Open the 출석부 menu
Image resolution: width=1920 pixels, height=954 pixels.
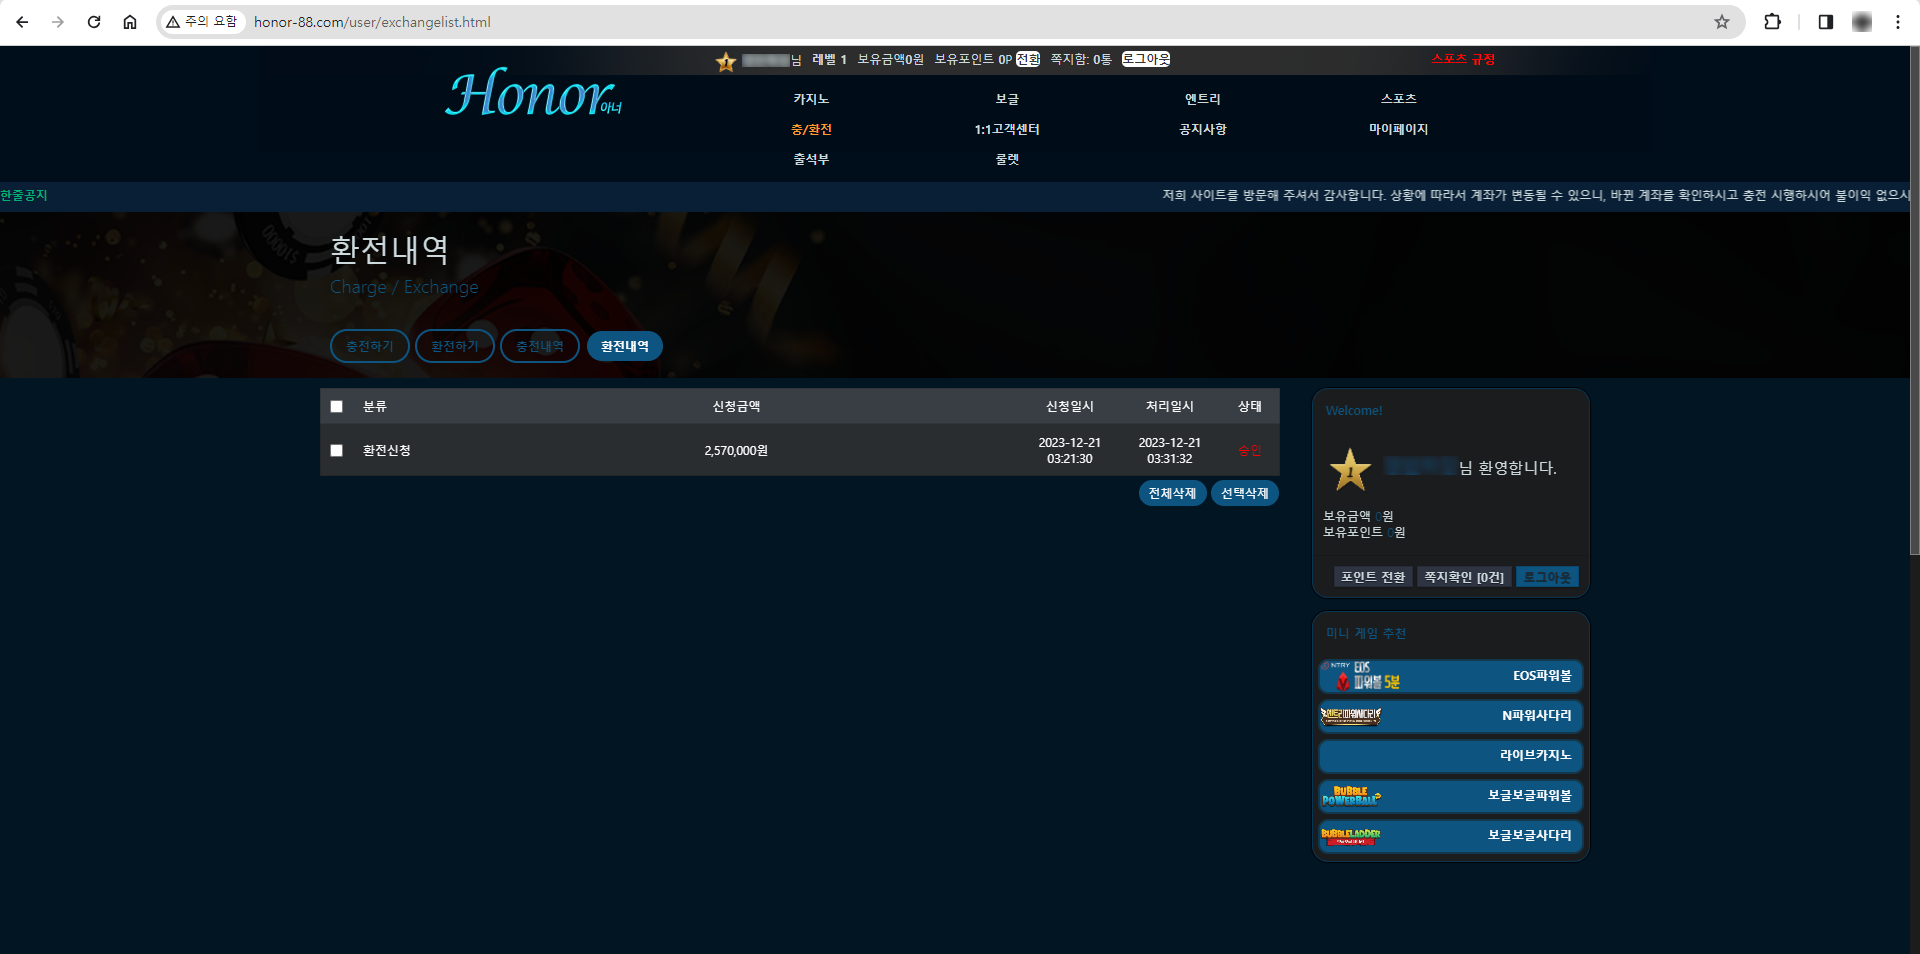[x=811, y=159]
